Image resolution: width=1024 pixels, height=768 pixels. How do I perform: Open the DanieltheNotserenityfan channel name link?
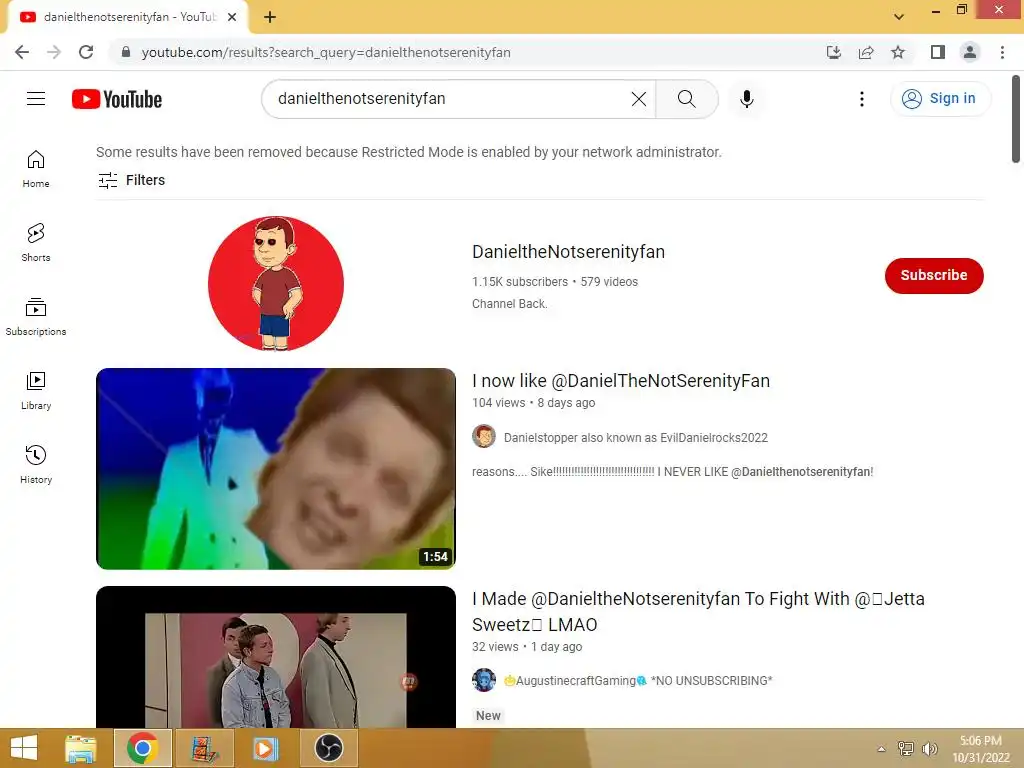(x=568, y=252)
